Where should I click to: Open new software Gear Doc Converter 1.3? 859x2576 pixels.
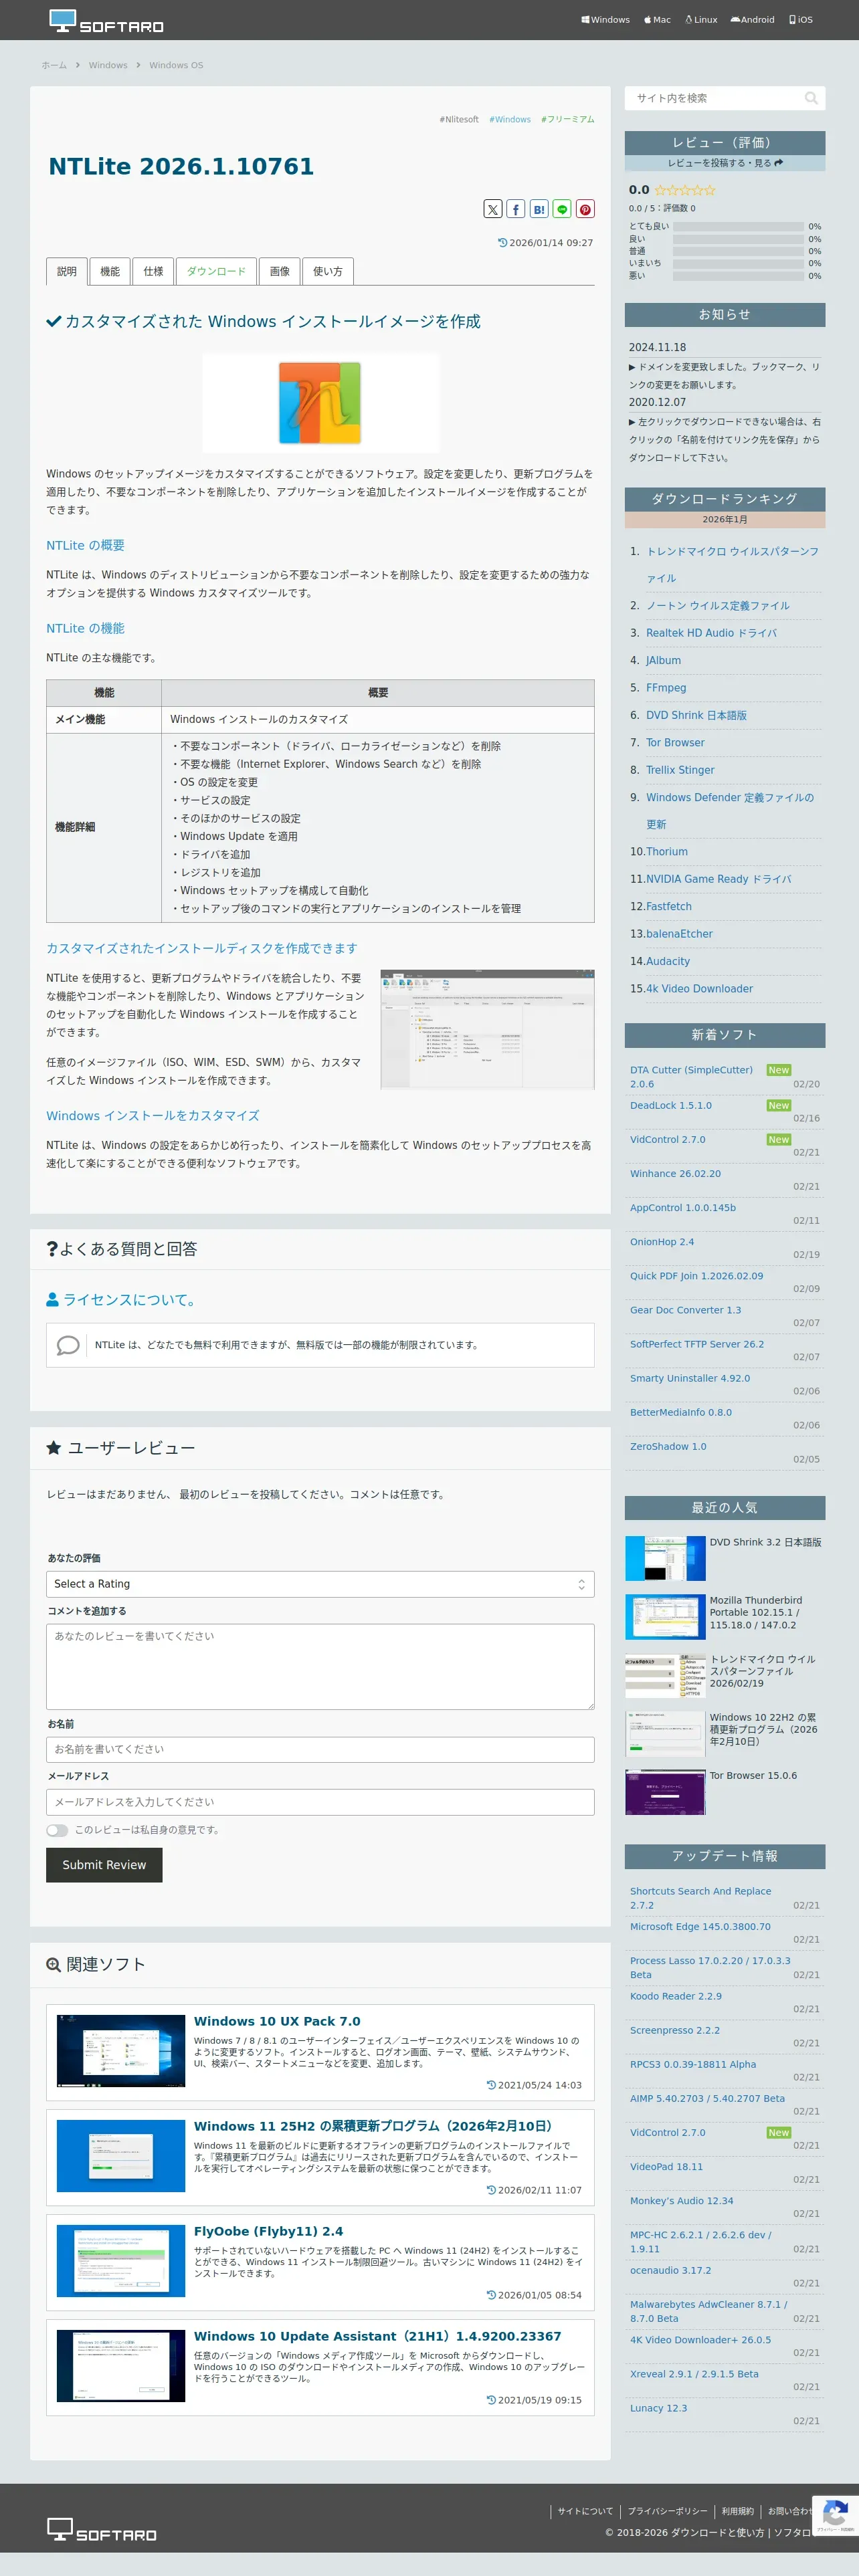pos(686,1310)
